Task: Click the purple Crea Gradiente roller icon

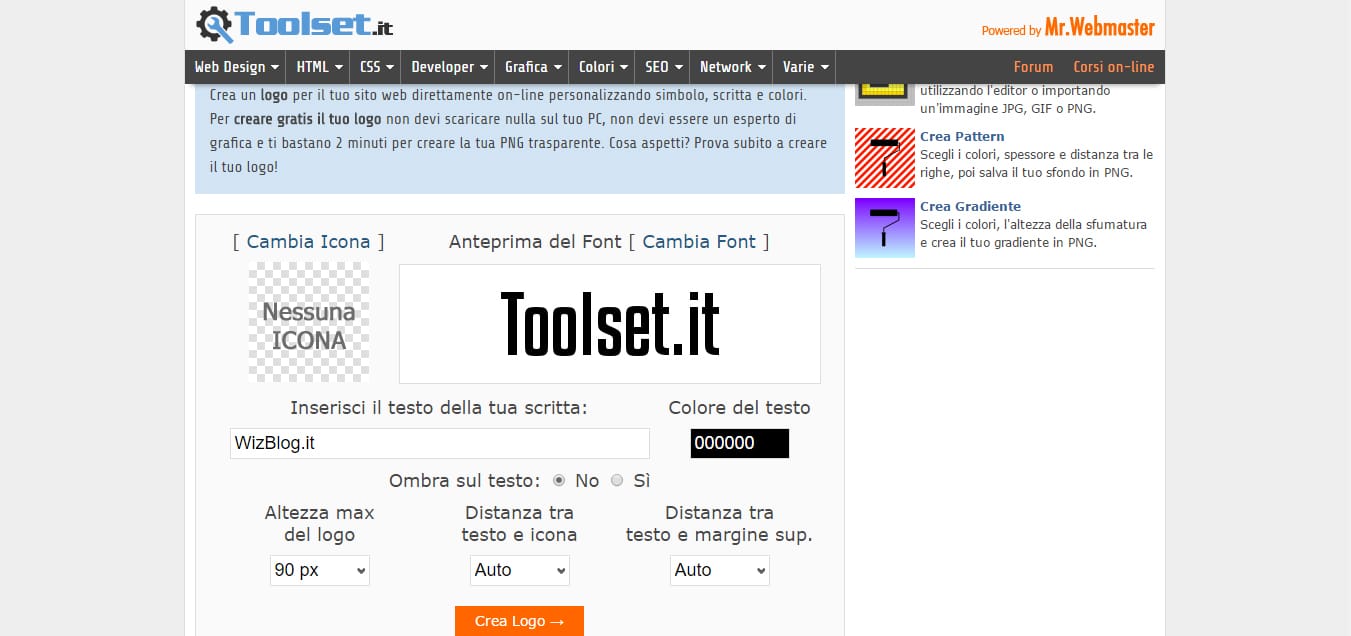Action: click(x=884, y=227)
